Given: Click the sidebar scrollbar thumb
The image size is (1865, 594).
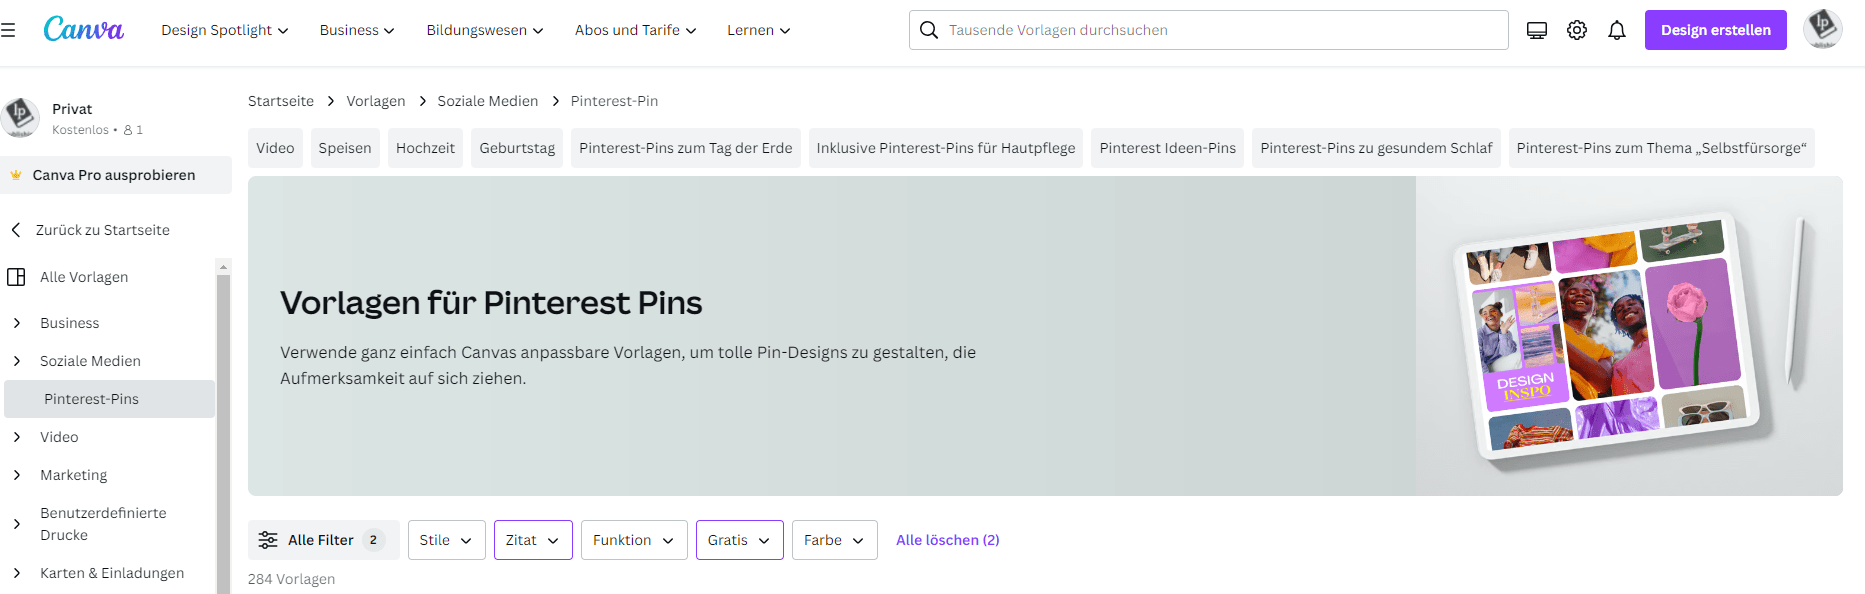Looking at the screenshot, I should tap(224, 434).
